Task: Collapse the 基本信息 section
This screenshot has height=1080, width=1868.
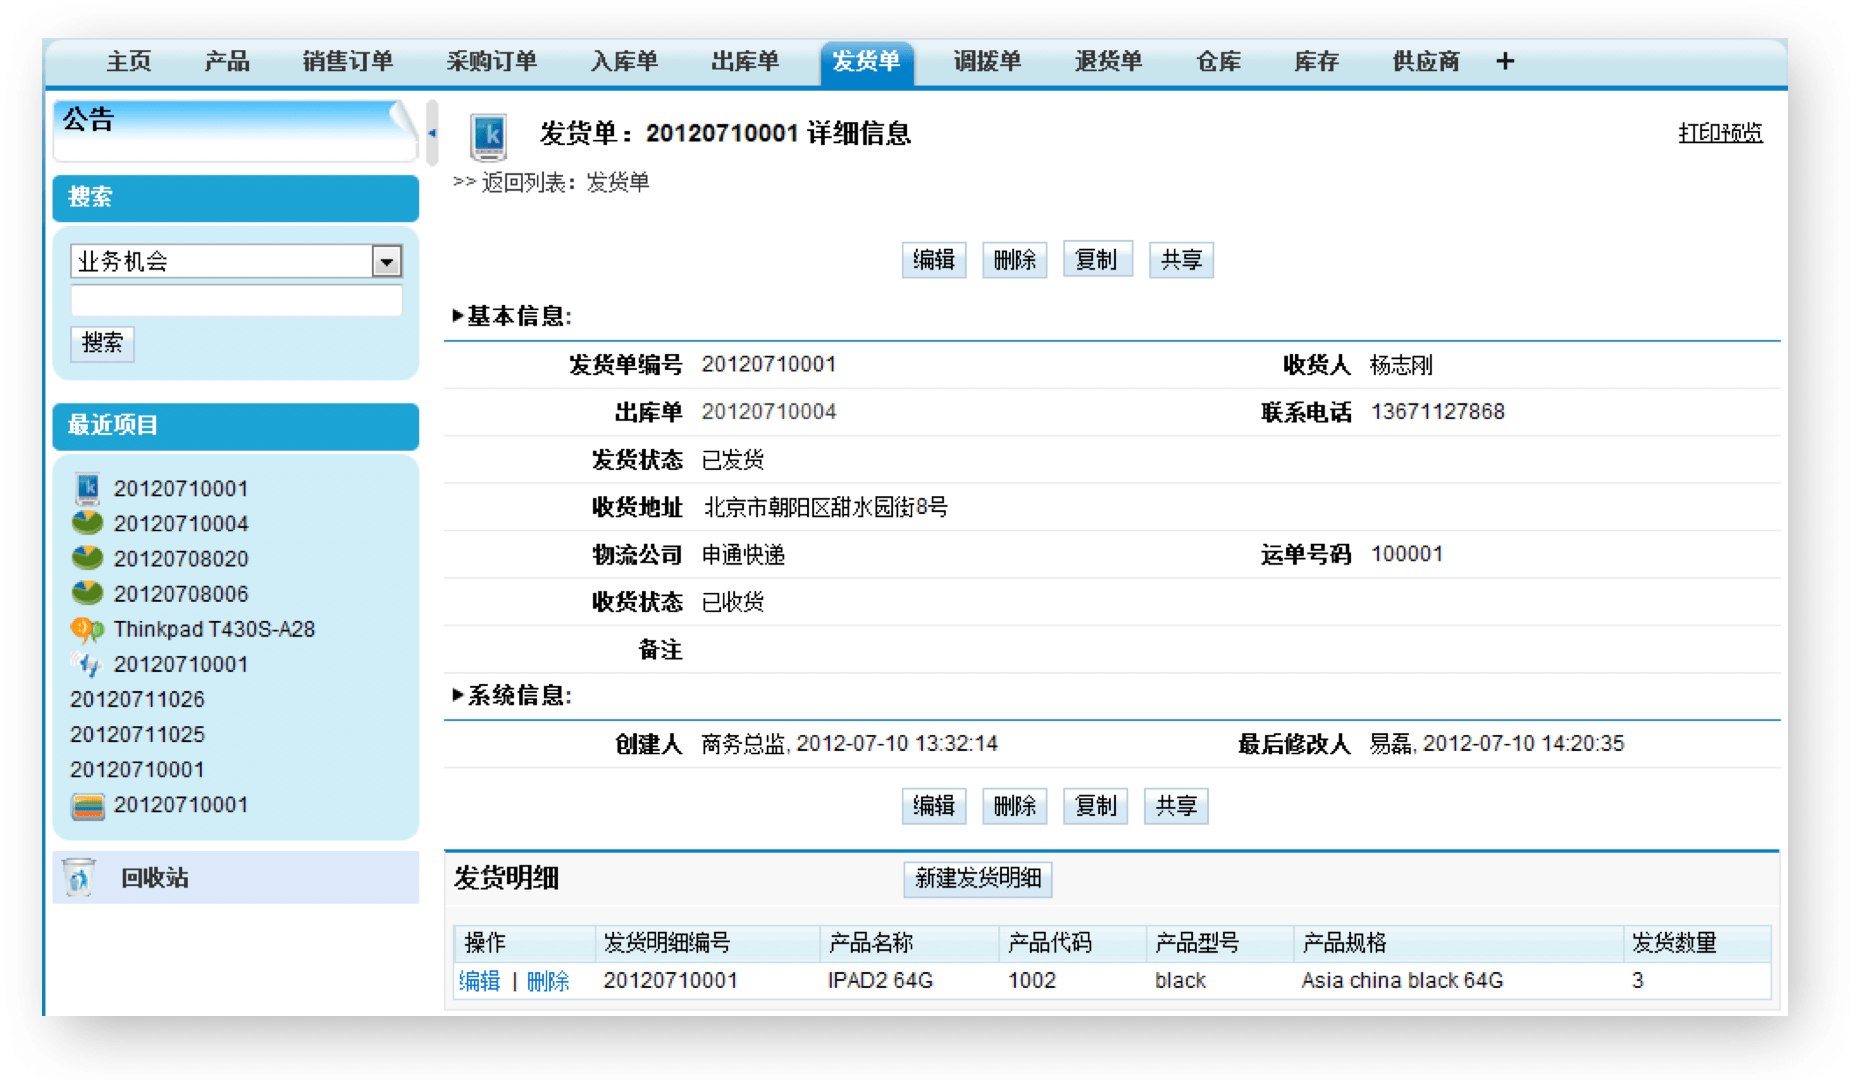Action: point(458,316)
